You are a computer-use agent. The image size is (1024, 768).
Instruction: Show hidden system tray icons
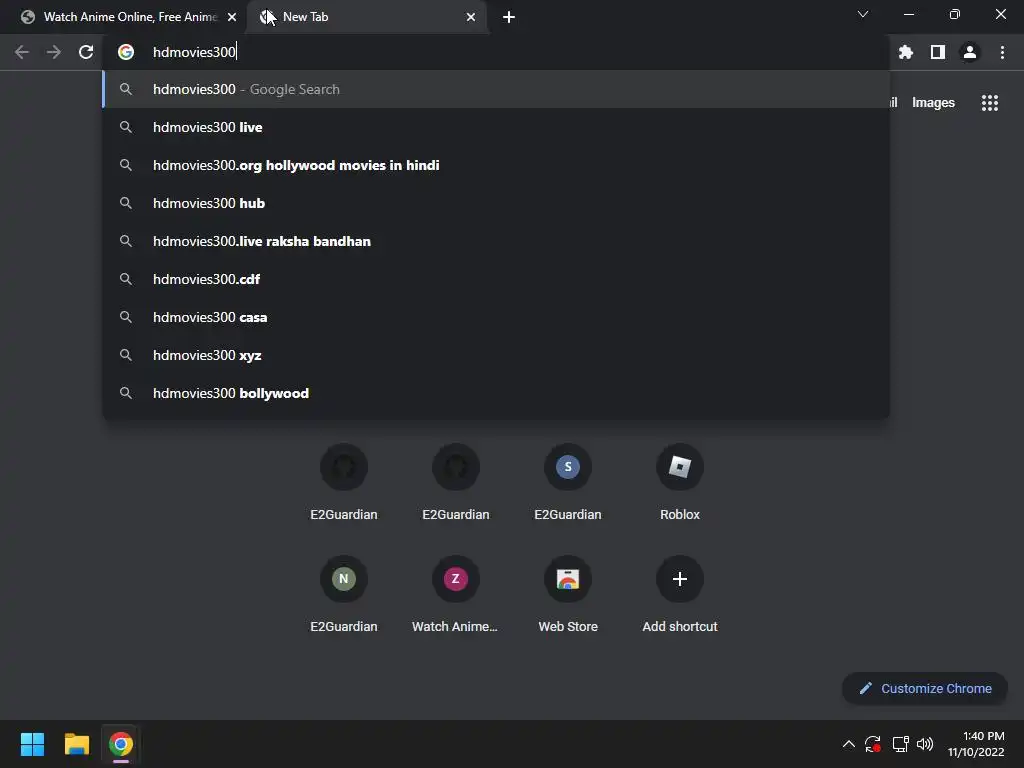pos(848,744)
